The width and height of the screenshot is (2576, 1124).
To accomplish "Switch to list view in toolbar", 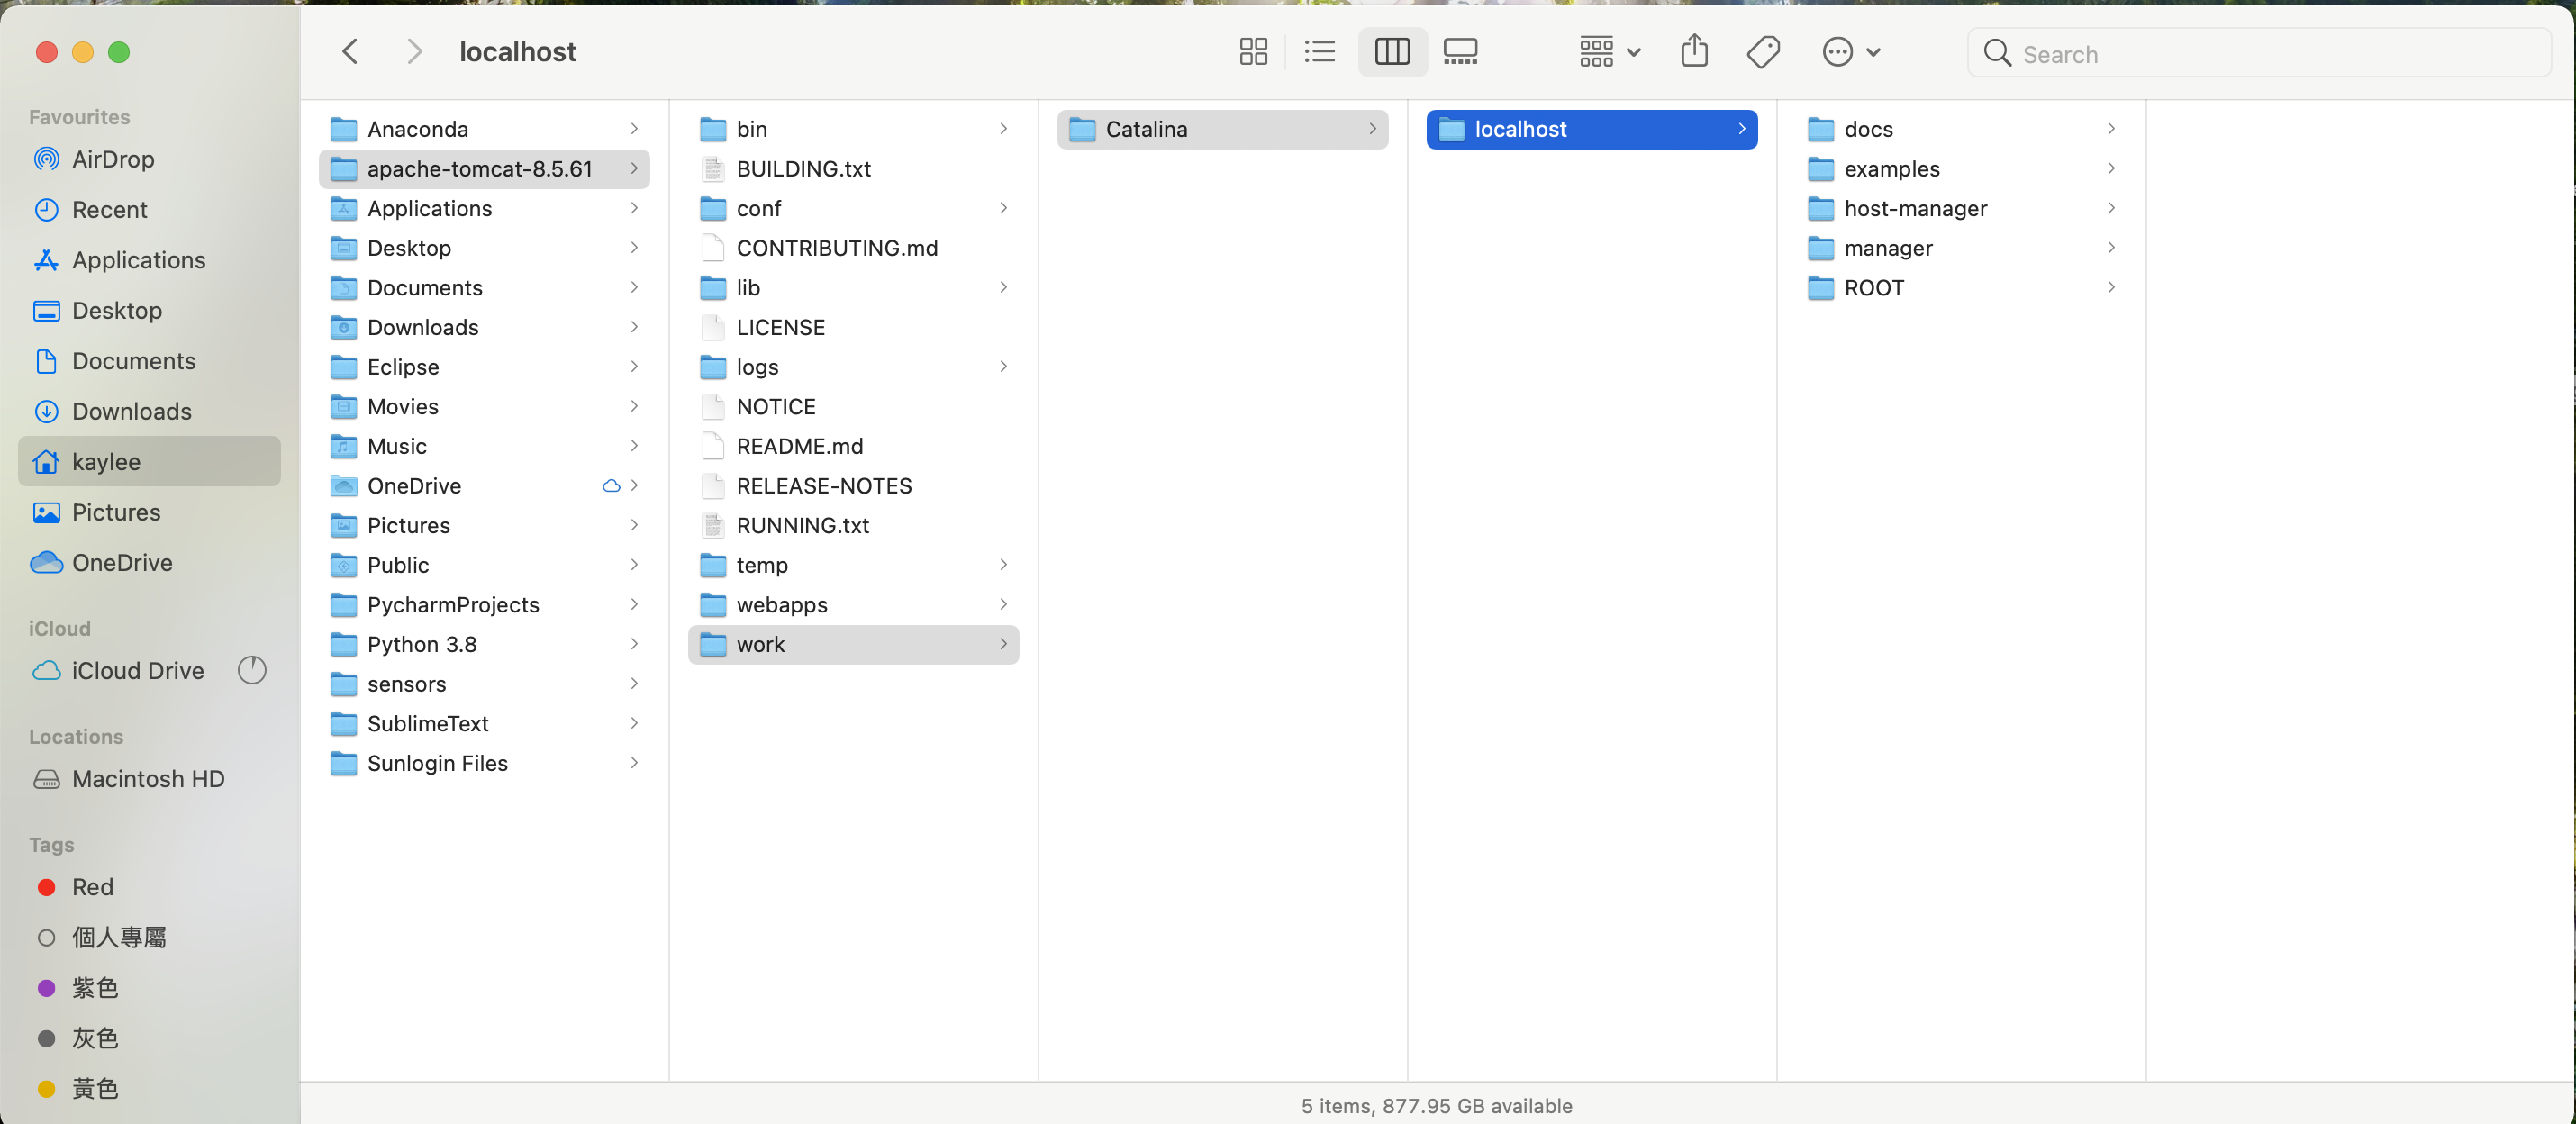I will pyautogui.click(x=1320, y=52).
